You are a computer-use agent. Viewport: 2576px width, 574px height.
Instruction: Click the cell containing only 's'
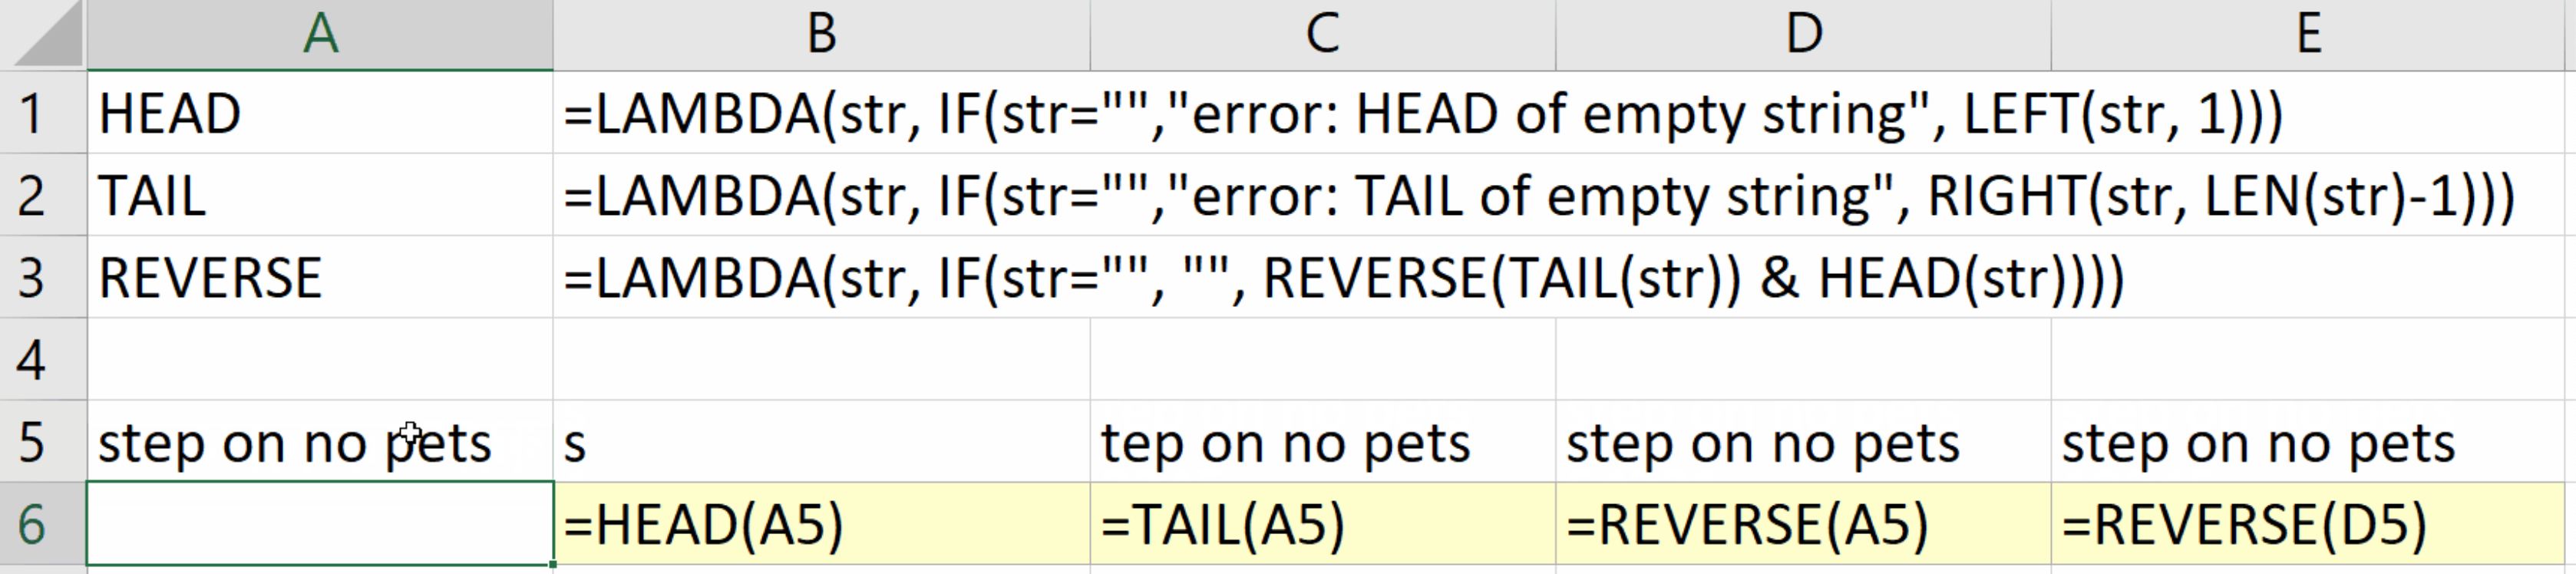coord(820,442)
